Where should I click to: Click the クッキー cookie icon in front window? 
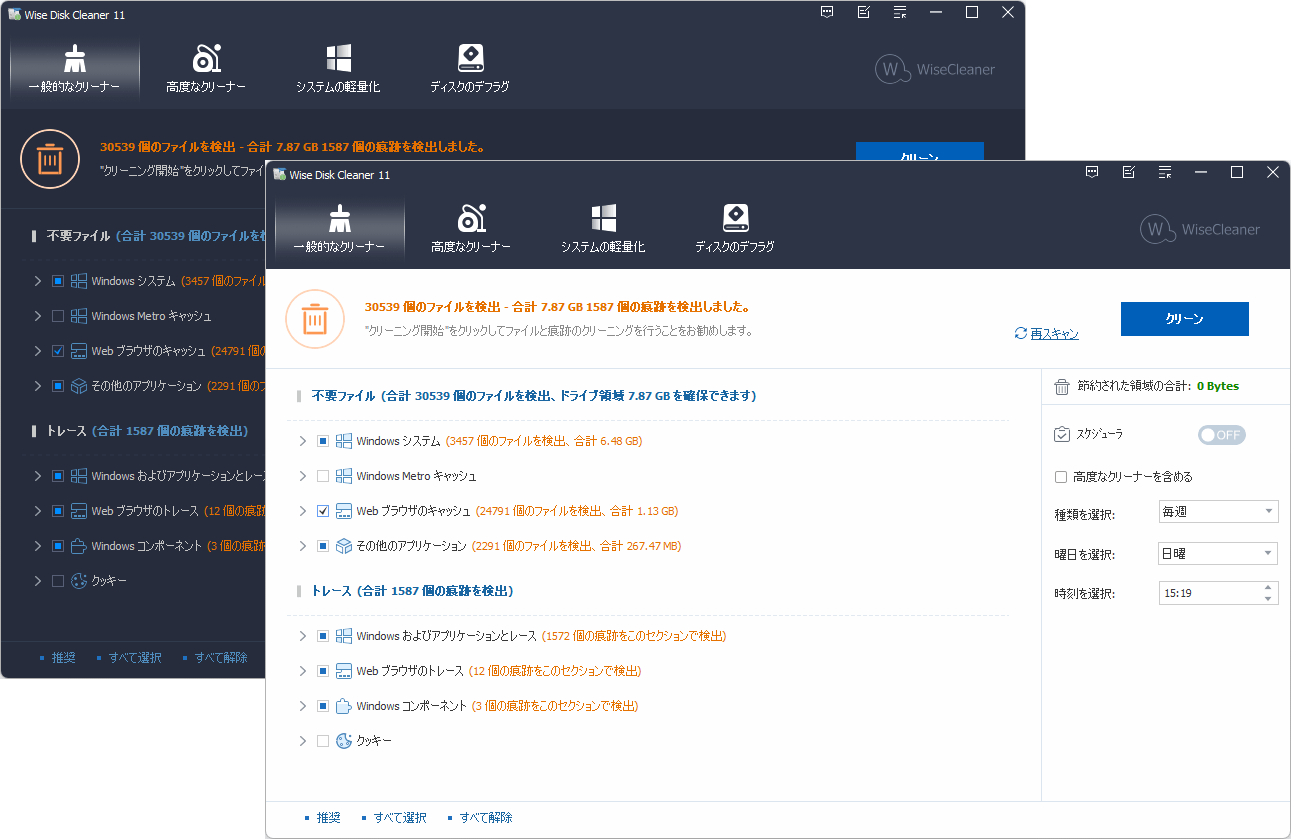tap(344, 741)
